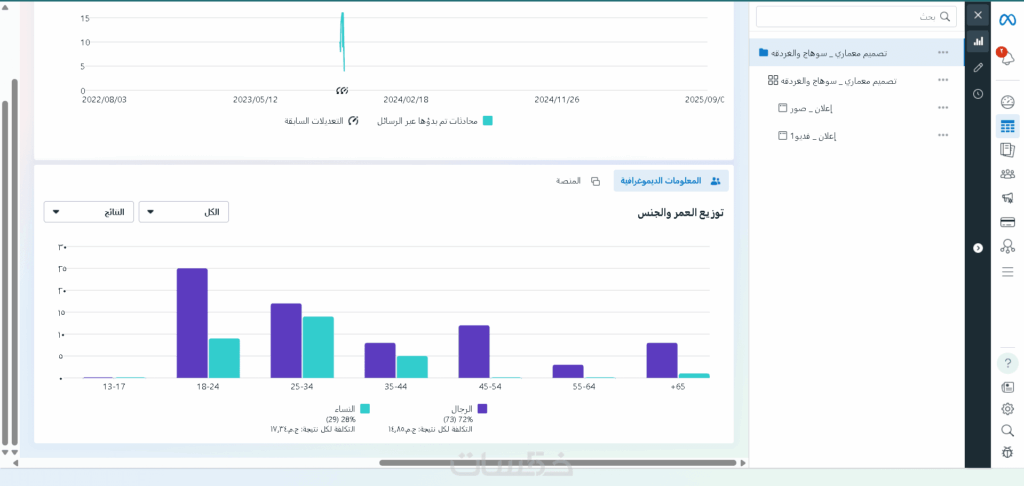This screenshot has width=1024, height=486.
Task: Open the النتائج dropdown
Action: click(x=89, y=212)
